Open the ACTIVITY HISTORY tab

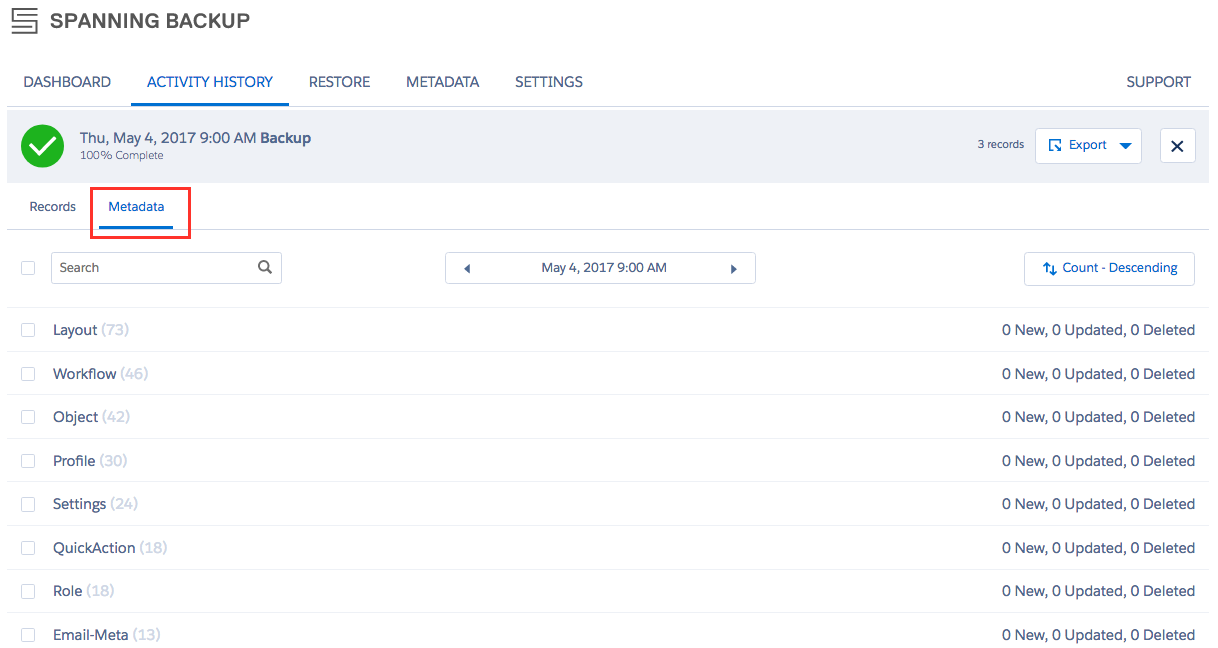click(x=210, y=82)
